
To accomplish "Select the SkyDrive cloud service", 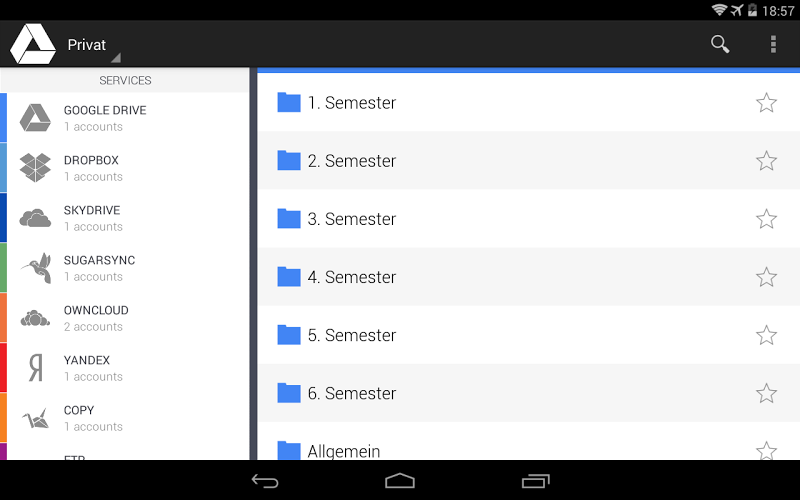I will pos(124,218).
